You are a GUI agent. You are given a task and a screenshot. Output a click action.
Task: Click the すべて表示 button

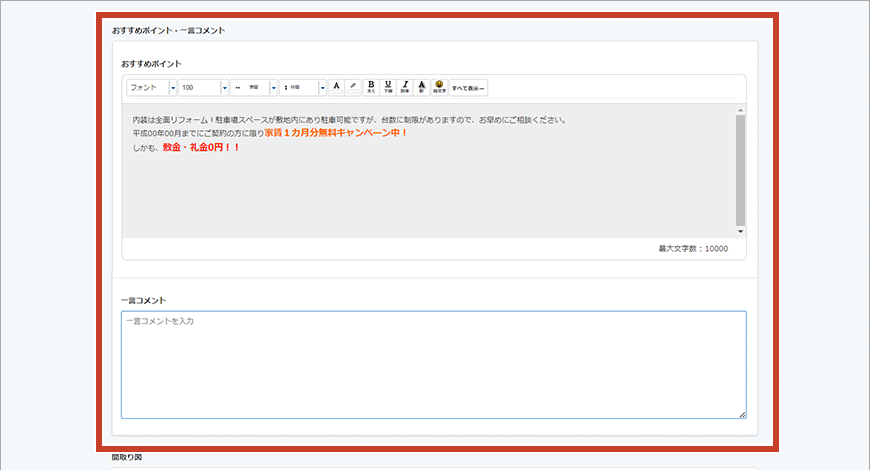[468, 88]
